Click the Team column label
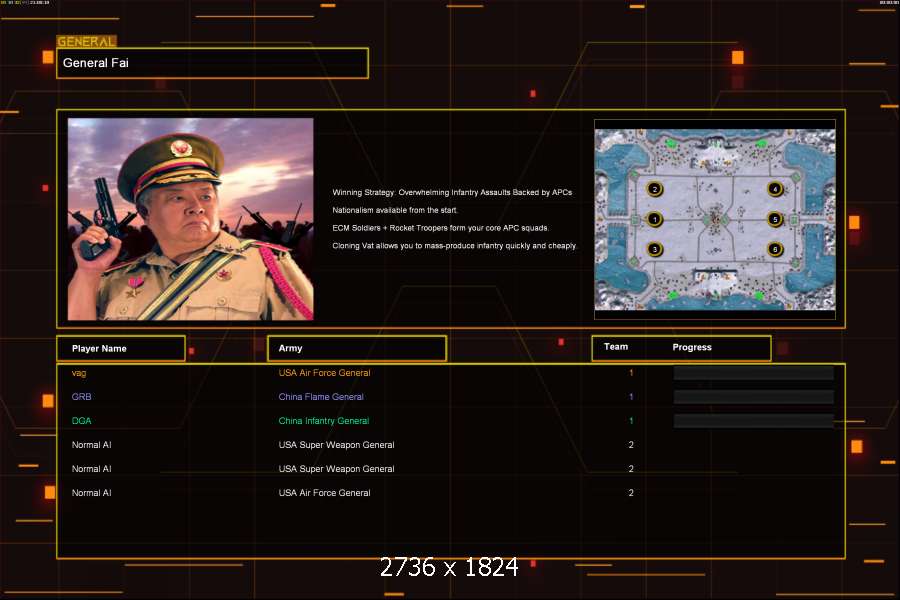The width and height of the screenshot is (900, 600). tap(616, 347)
